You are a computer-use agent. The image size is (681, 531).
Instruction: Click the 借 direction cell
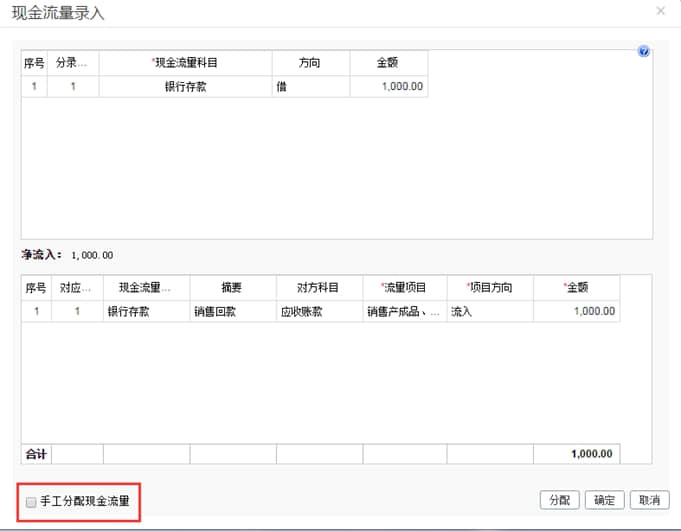(311, 86)
